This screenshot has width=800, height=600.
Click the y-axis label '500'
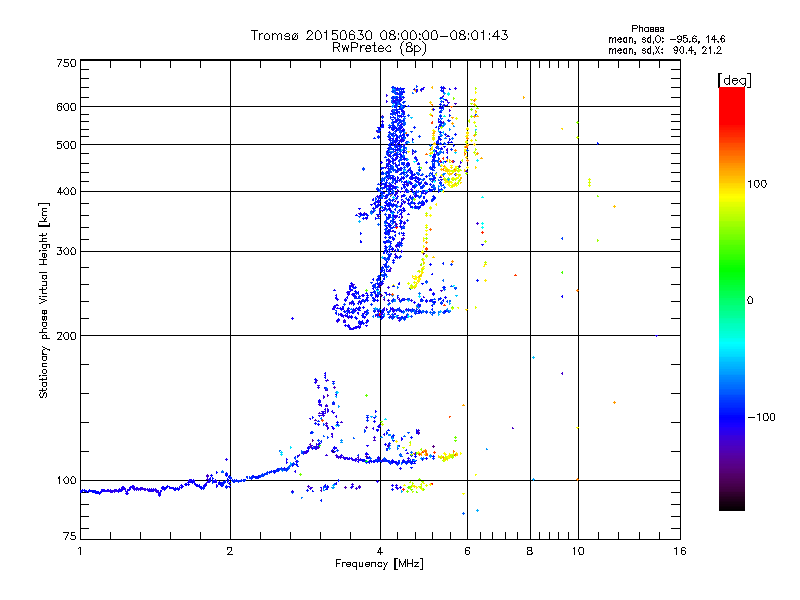pyautogui.click(x=66, y=145)
